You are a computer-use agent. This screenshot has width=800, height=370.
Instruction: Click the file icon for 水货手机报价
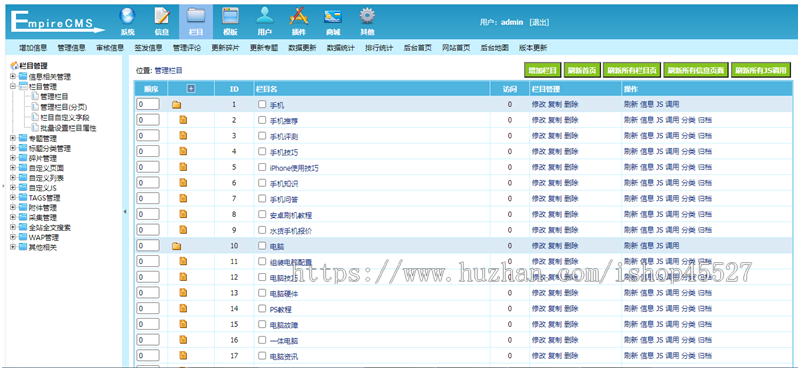(183, 230)
